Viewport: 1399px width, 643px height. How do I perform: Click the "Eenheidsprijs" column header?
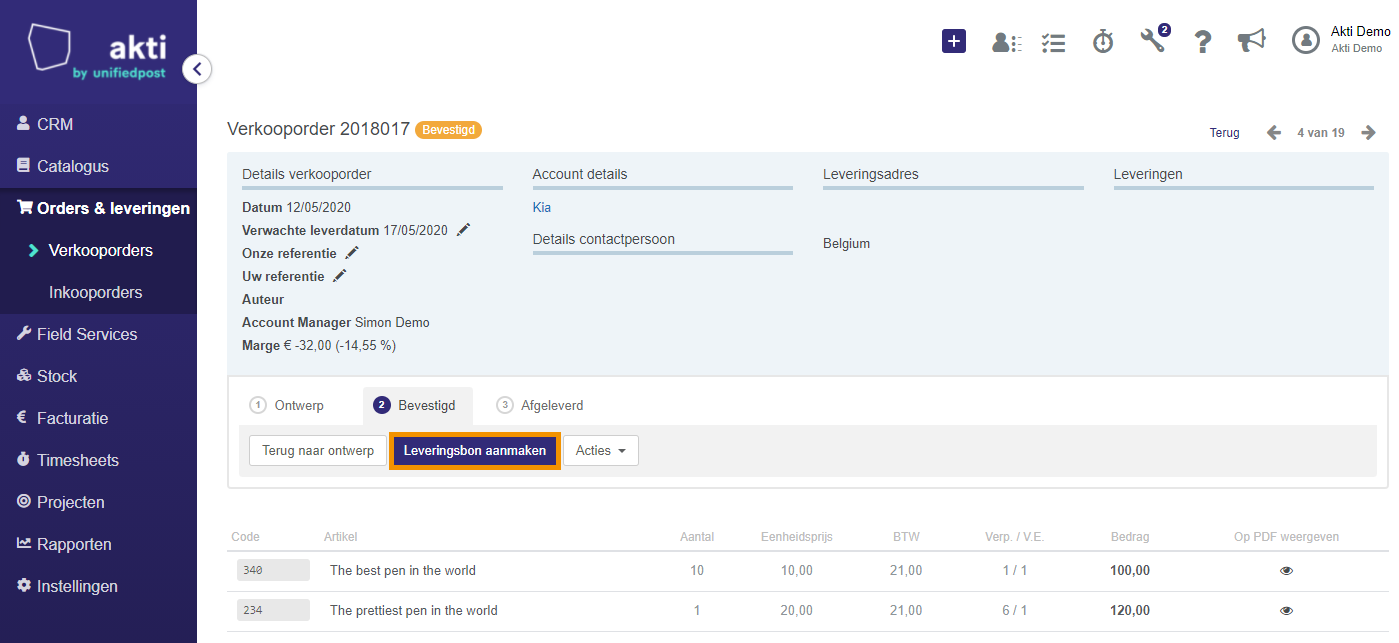tap(797, 537)
